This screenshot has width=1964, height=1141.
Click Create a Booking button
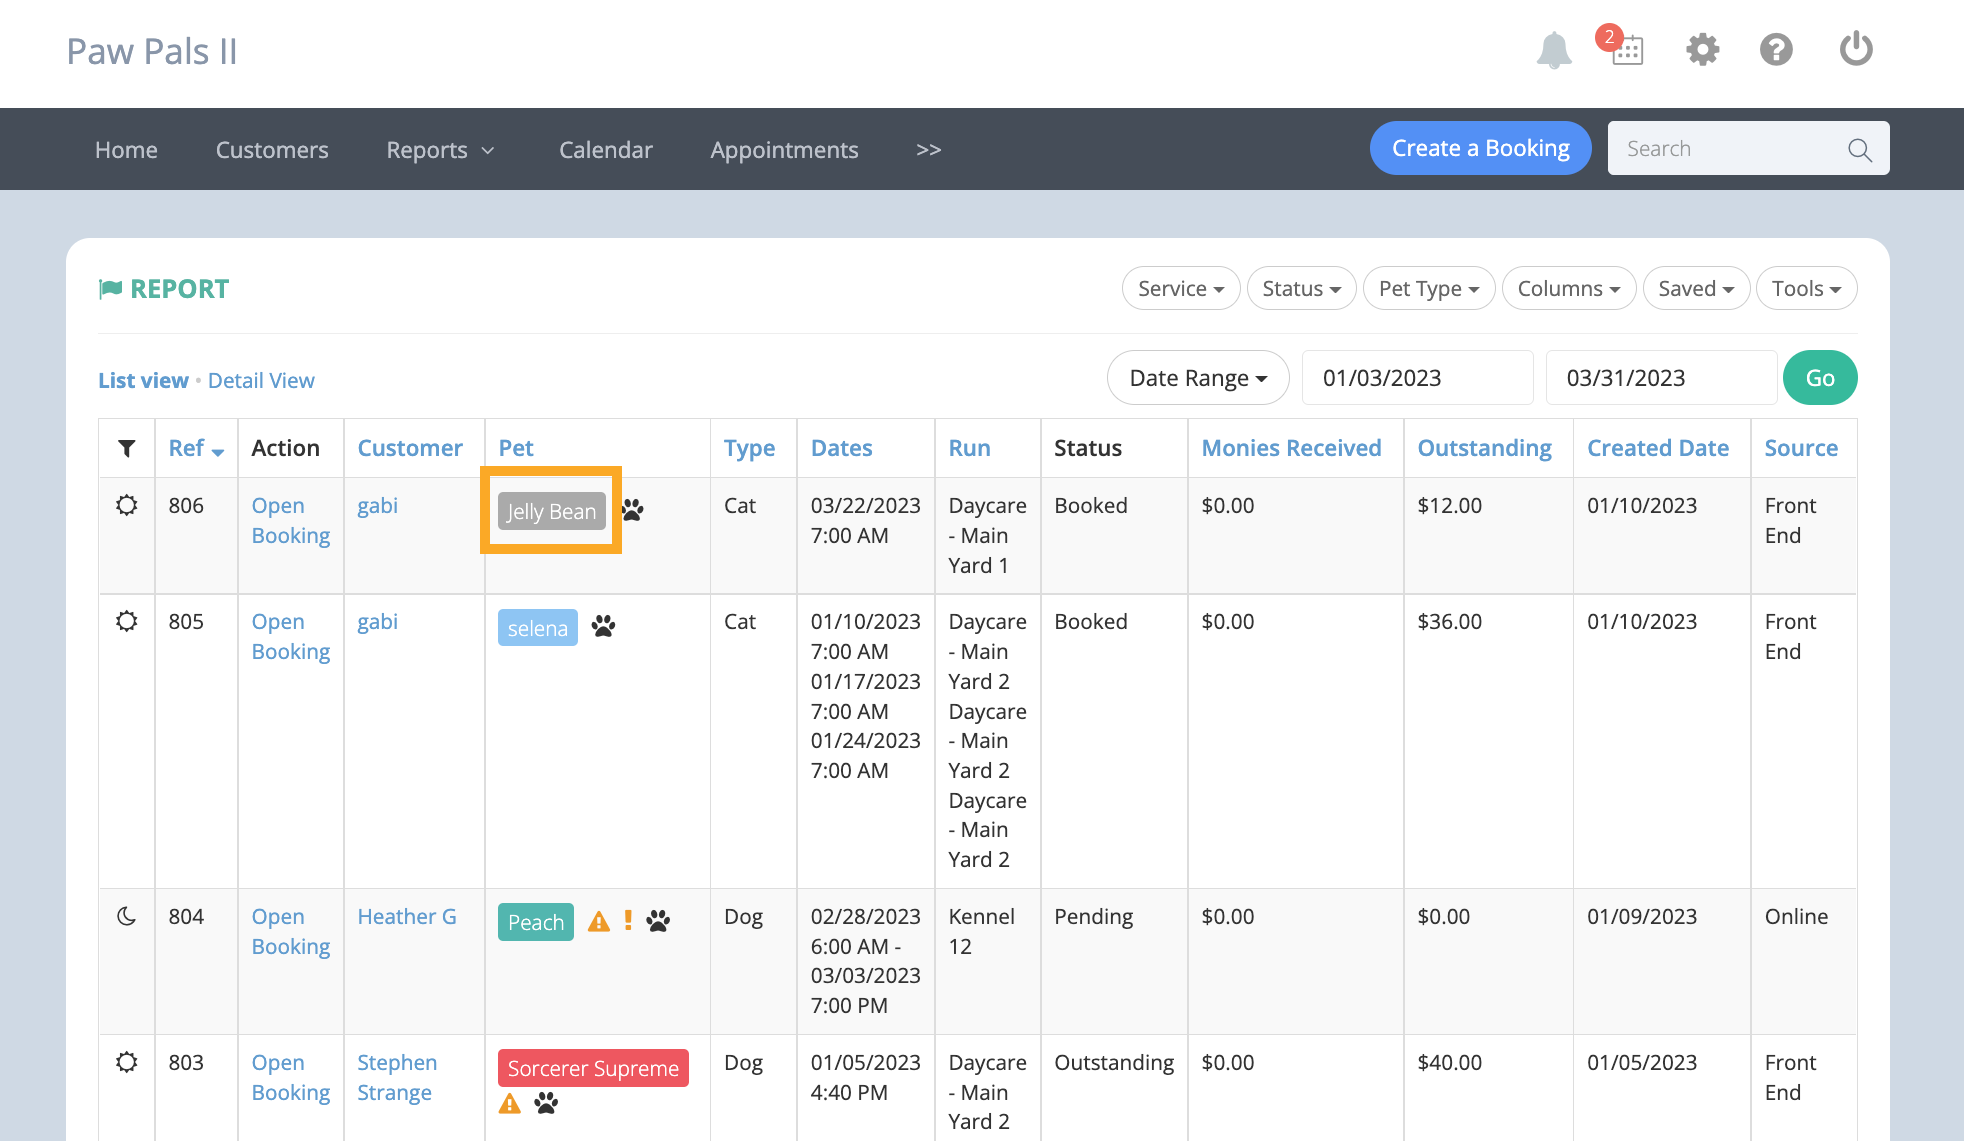tap(1480, 148)
